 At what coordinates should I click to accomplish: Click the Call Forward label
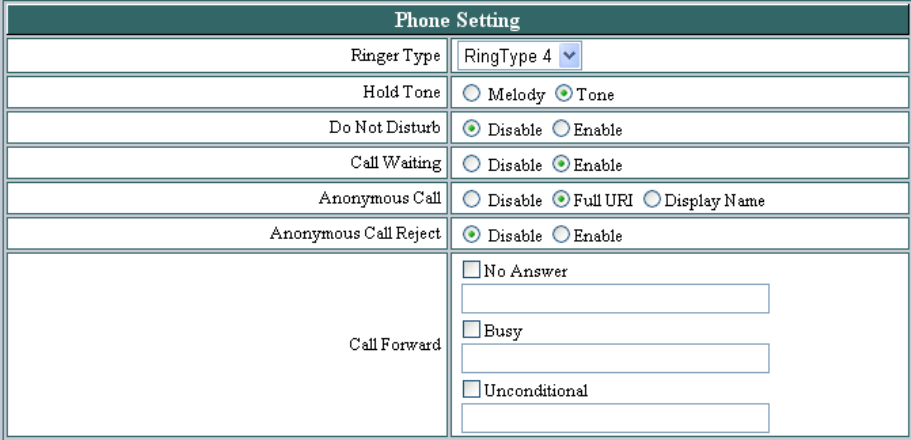[x=401, y=345]
